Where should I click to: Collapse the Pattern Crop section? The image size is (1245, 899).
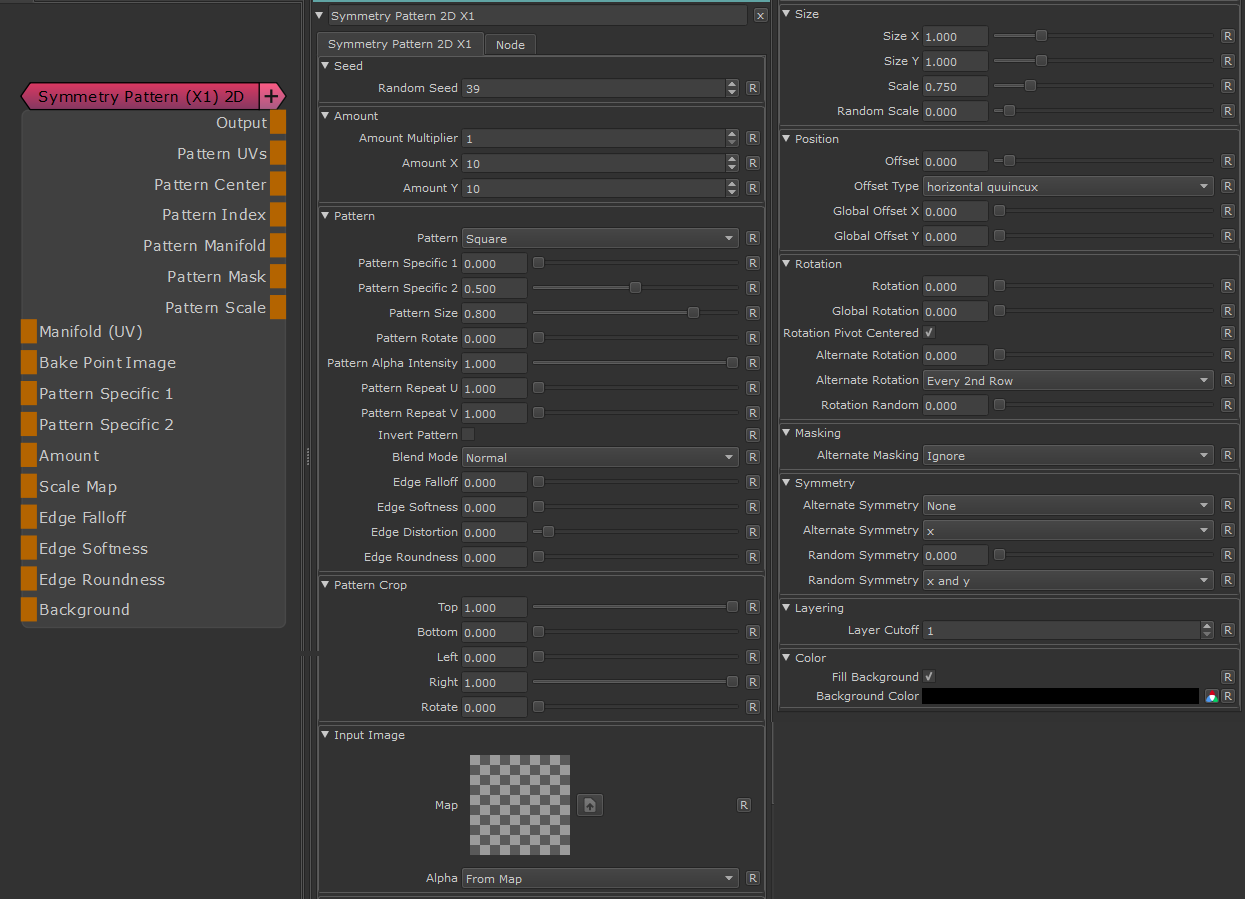point(326,585)
